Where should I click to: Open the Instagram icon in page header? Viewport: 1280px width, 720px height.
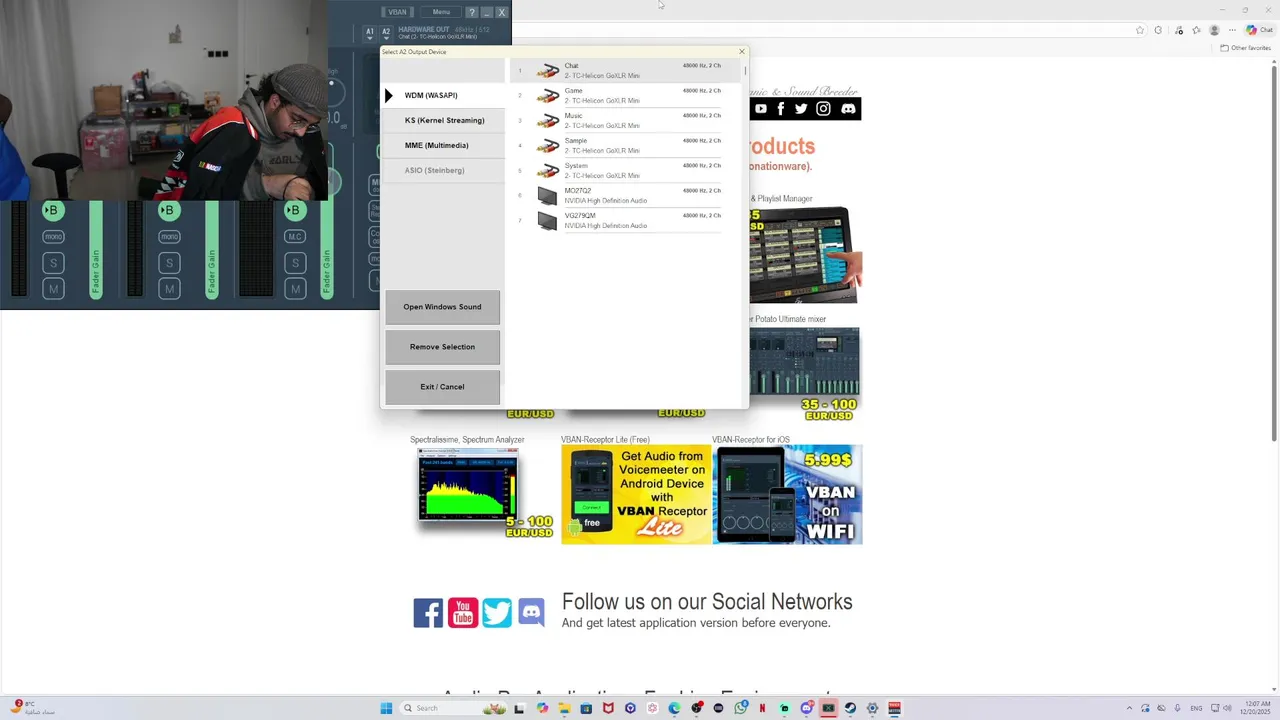point(823,109)
